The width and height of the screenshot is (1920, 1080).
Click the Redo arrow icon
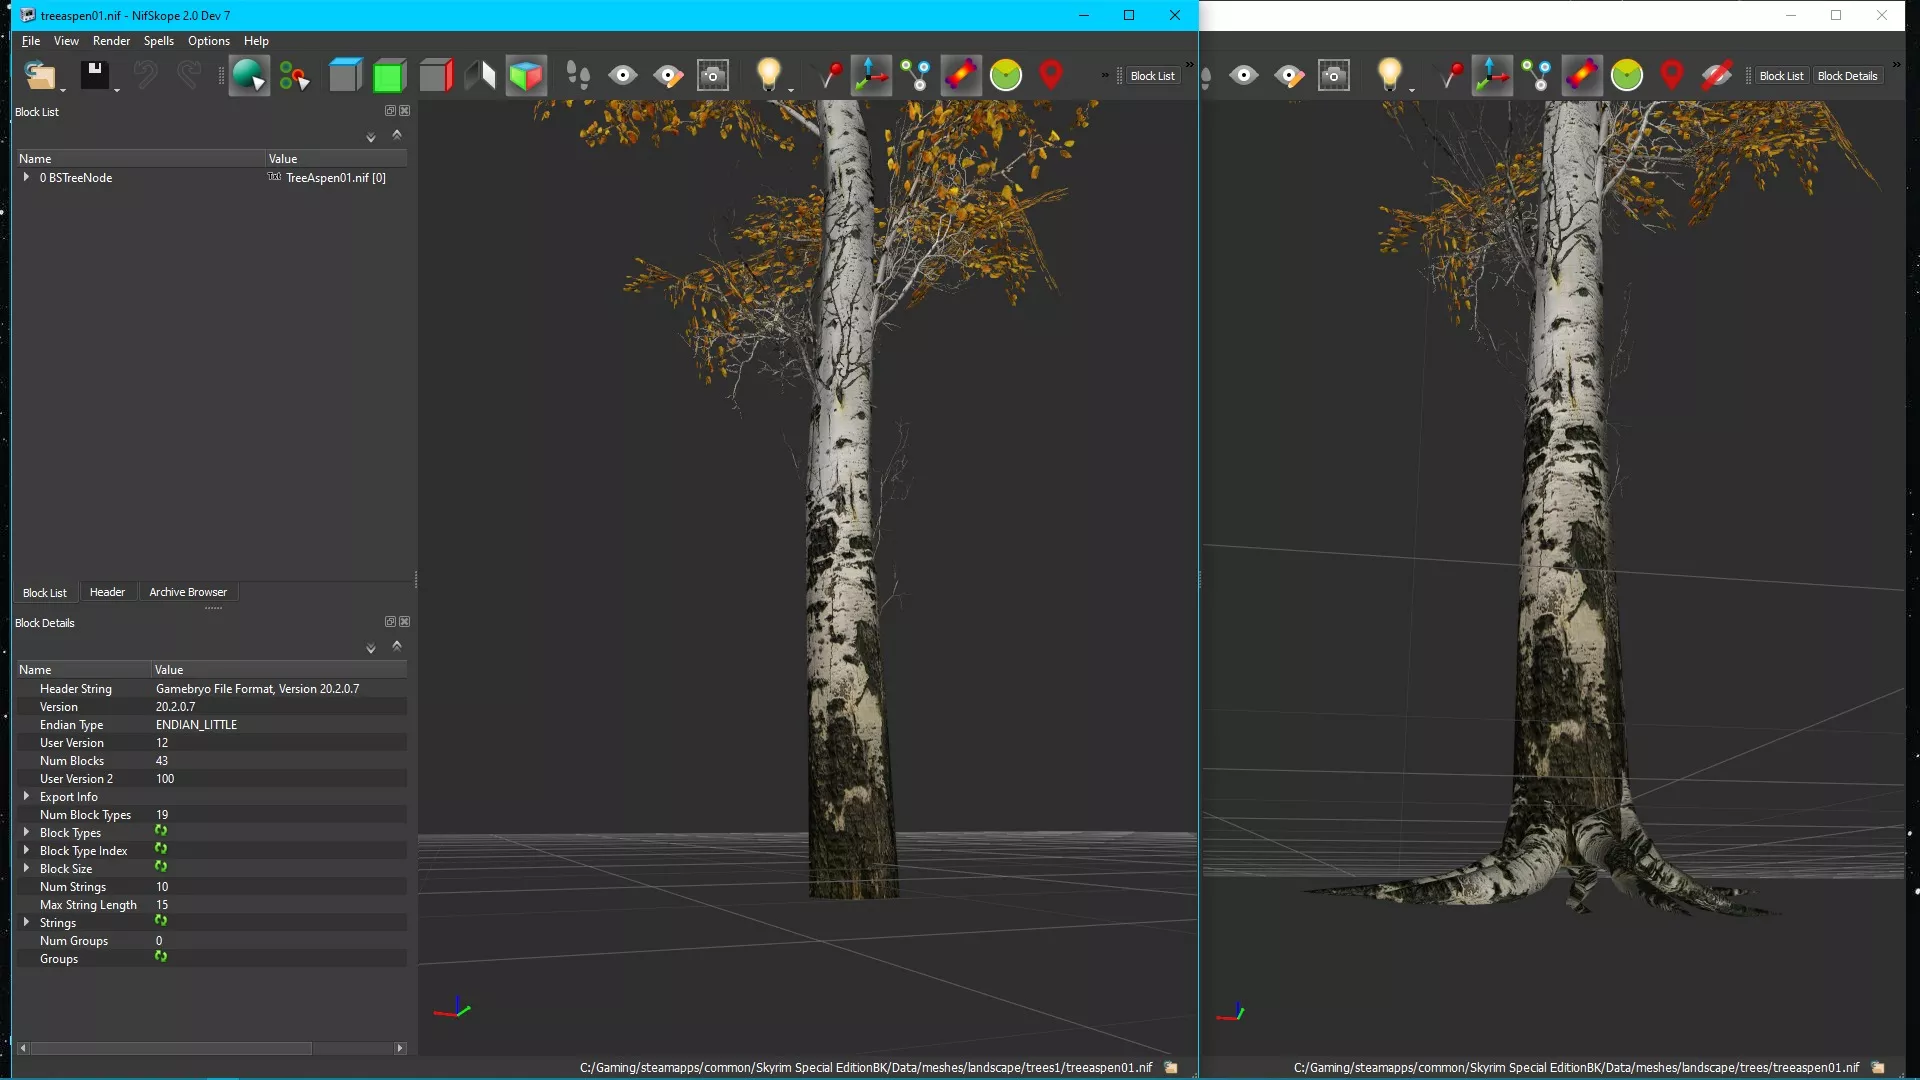[x=189, y=75]
